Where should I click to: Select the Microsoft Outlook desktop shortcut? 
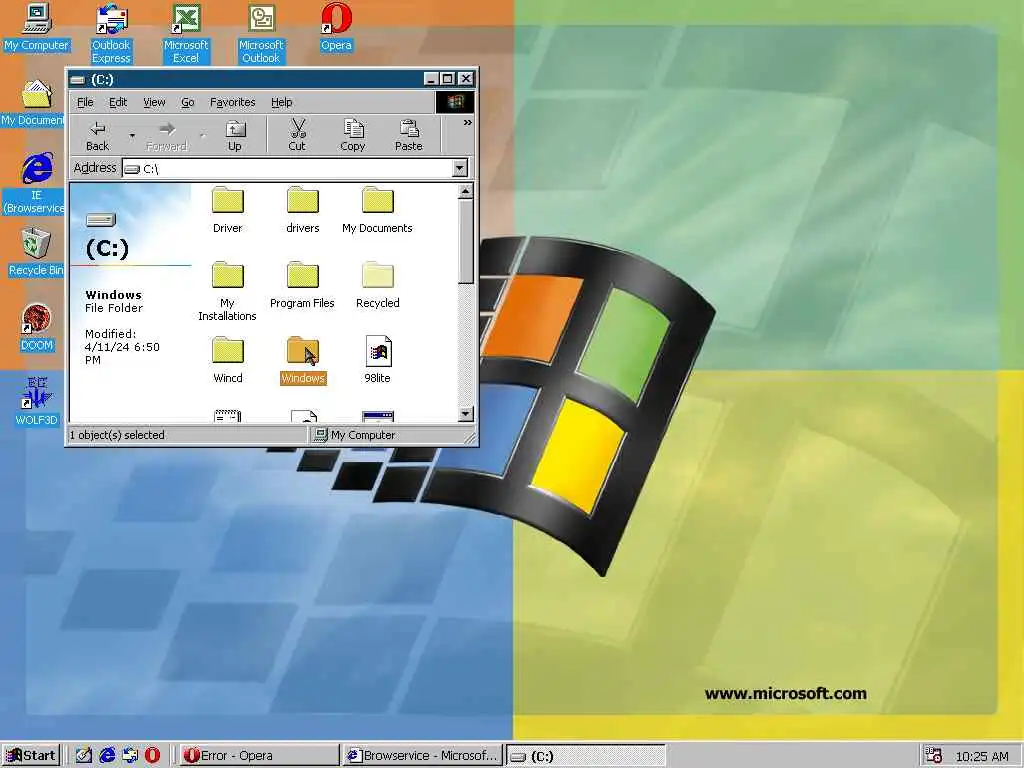coord(261,33)
